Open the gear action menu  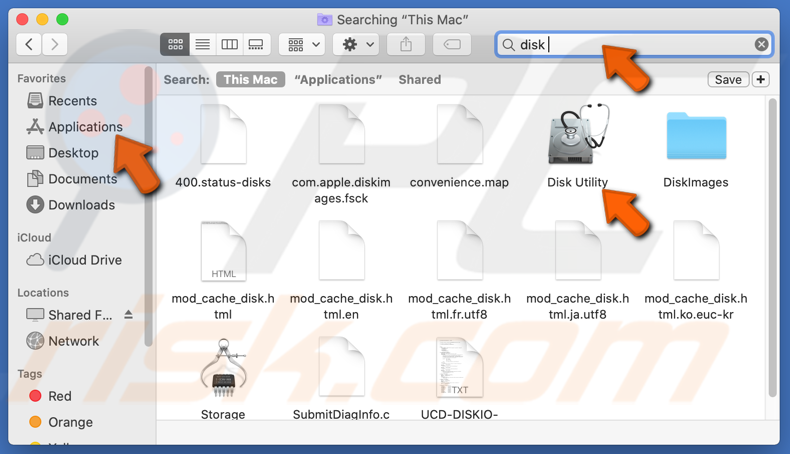[x=357, y=45]
